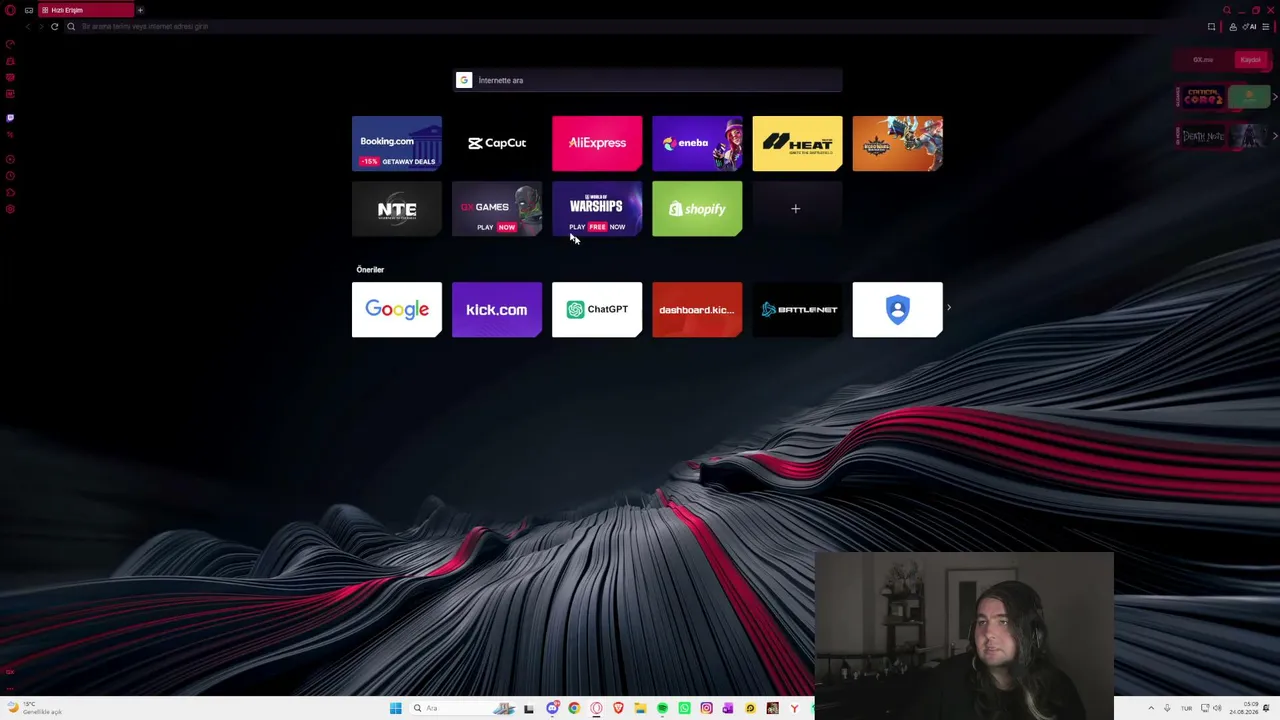Click the 'İnternette ara' search box
Image resolution: width=1280 pixels, height=720 pixels.
click(x=647, y=80)
